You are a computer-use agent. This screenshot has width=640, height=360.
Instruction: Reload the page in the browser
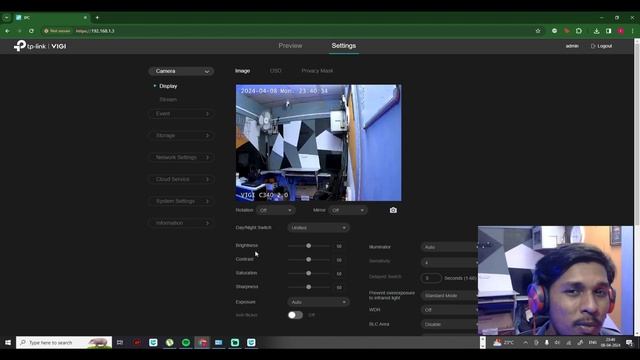point(31,31)
